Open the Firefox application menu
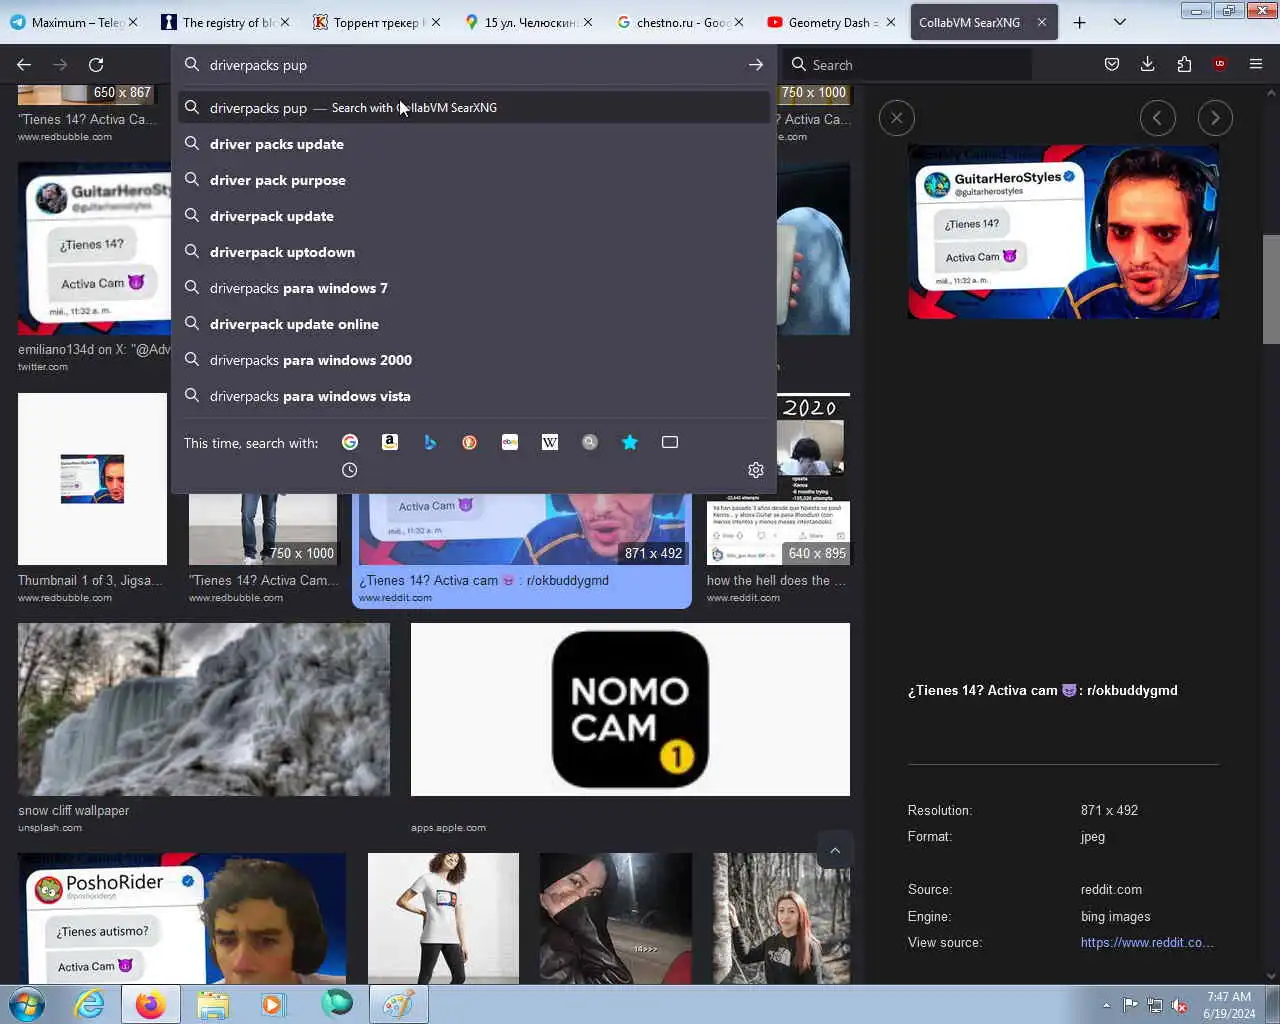 pyautogui.click(x=1256, y=65)
